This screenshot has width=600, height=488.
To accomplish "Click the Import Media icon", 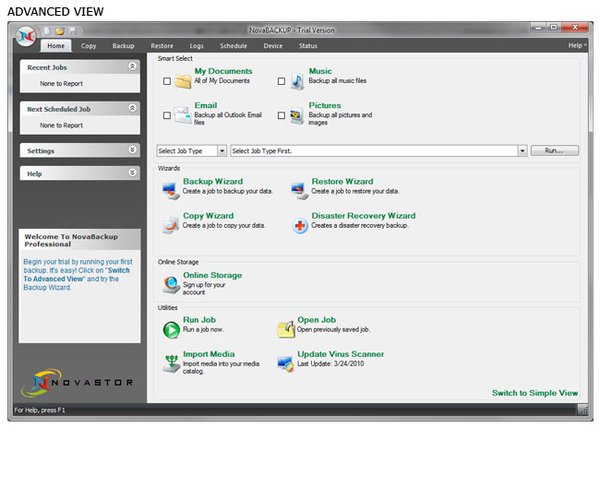I will 171,364.
